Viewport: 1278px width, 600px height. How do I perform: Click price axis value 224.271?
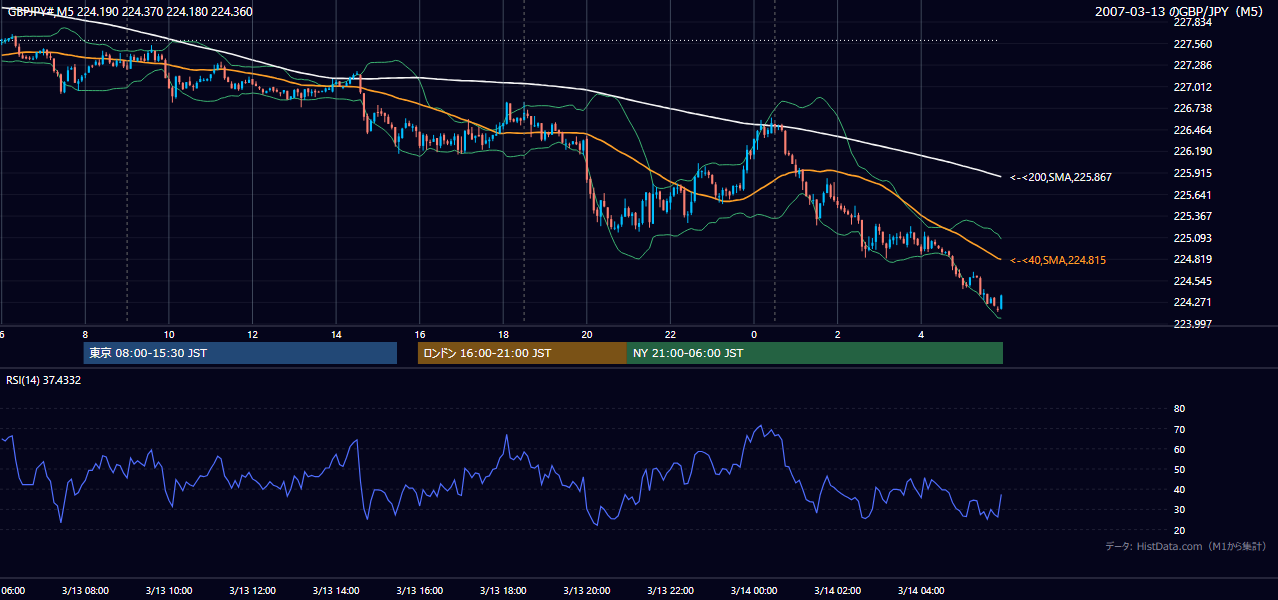(1192, 302)
